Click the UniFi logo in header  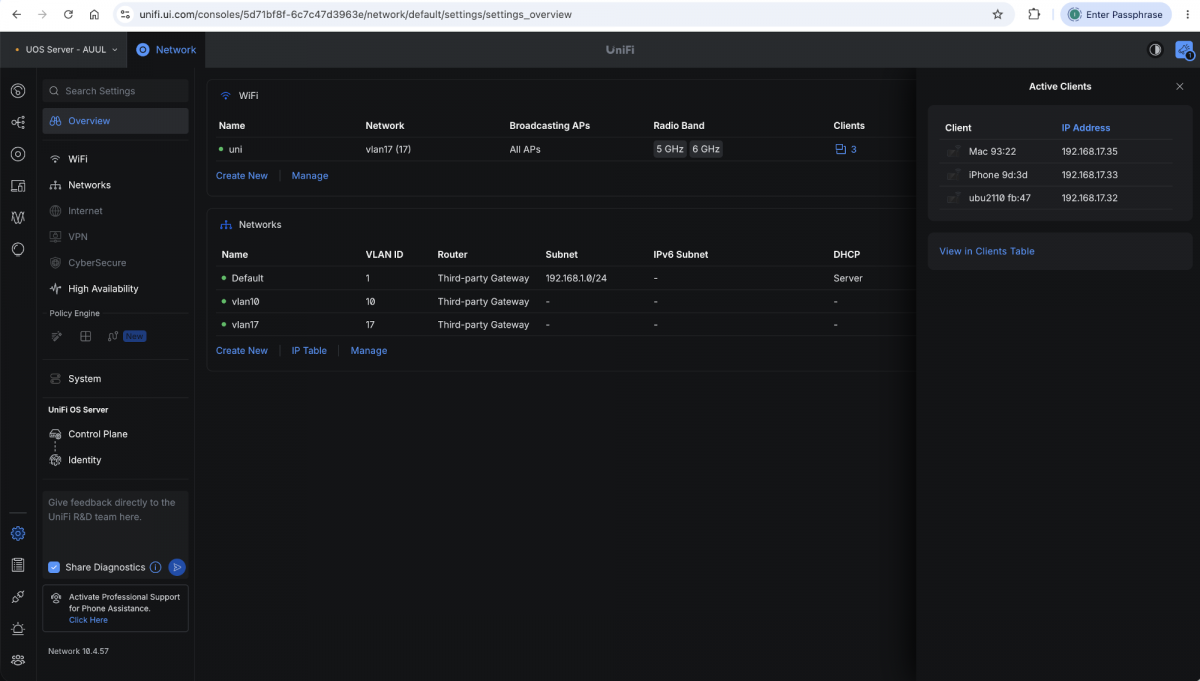coord(622,50)
